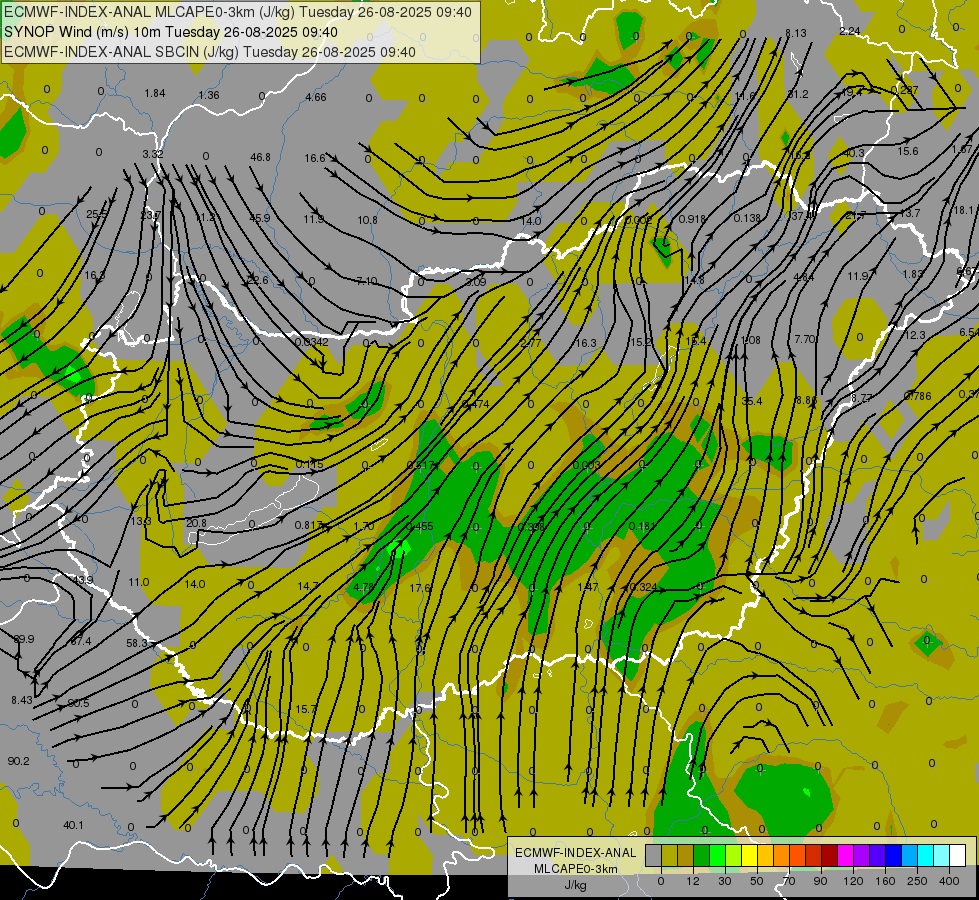The image size is (979, 900).
Task: Click the map value 1.70
Action: 364,527
